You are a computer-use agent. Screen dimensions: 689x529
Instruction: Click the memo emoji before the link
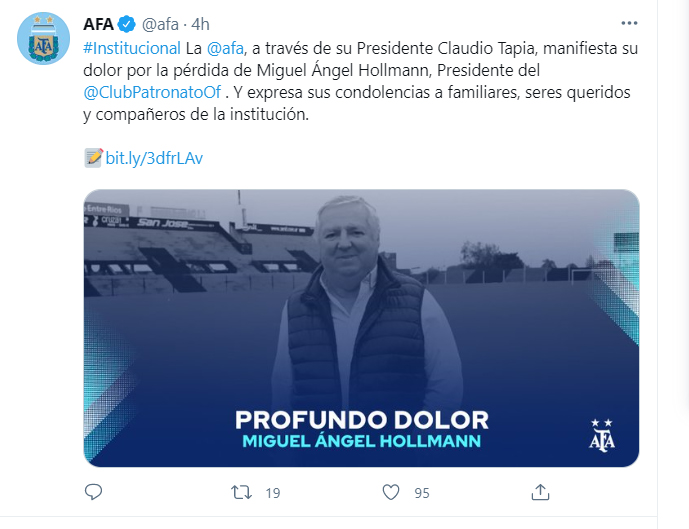(94, 158)
